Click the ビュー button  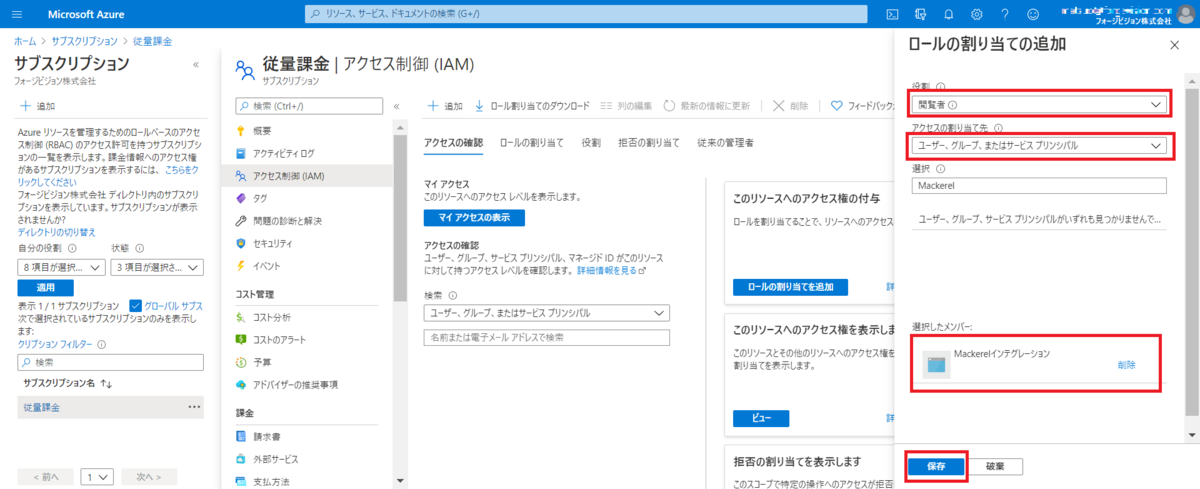[x=761, y=418]
